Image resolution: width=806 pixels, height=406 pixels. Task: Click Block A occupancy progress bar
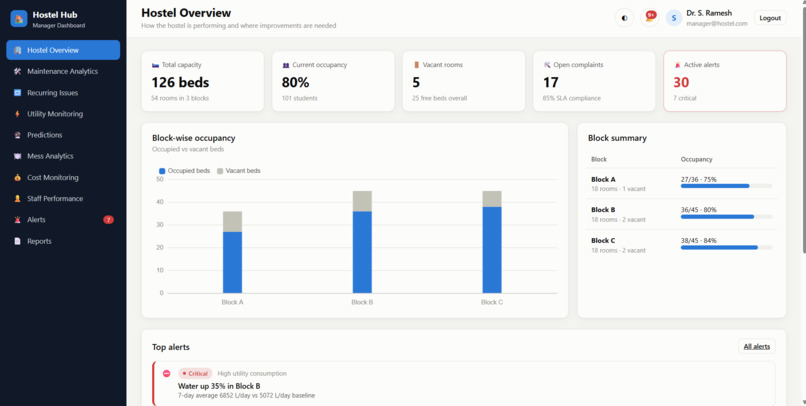point(726,186)
